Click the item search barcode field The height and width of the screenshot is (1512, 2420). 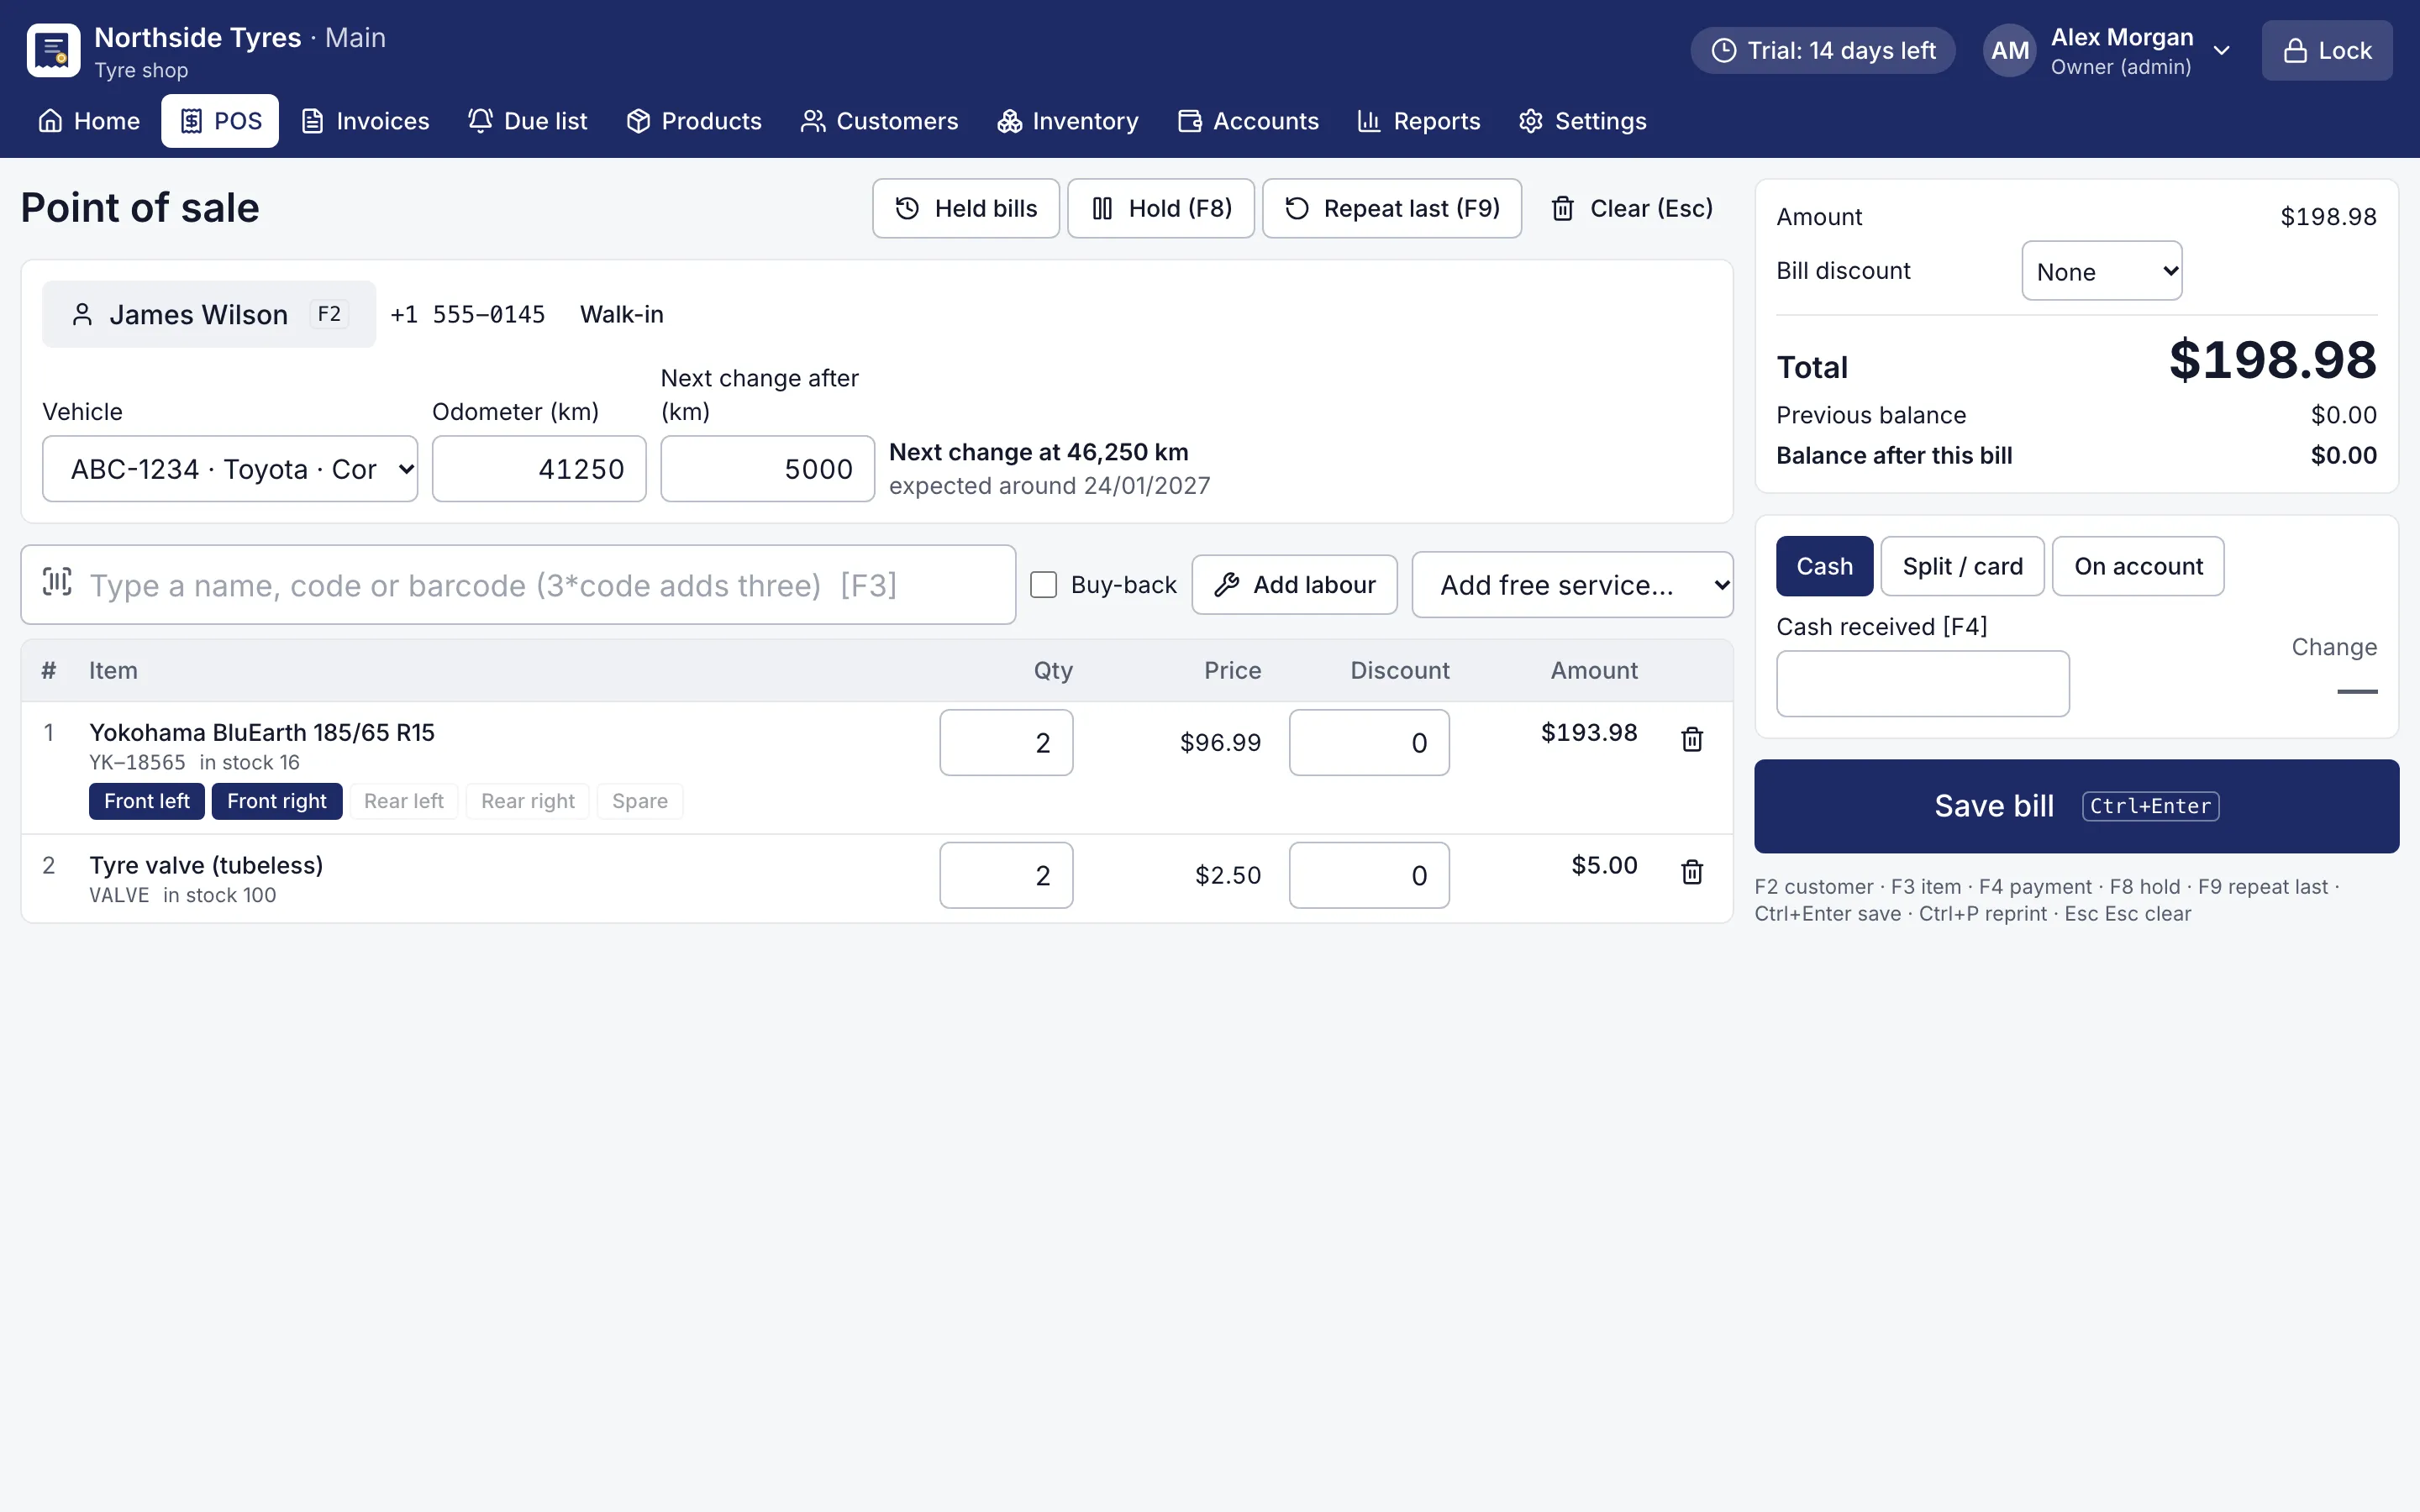pos(518,585)
